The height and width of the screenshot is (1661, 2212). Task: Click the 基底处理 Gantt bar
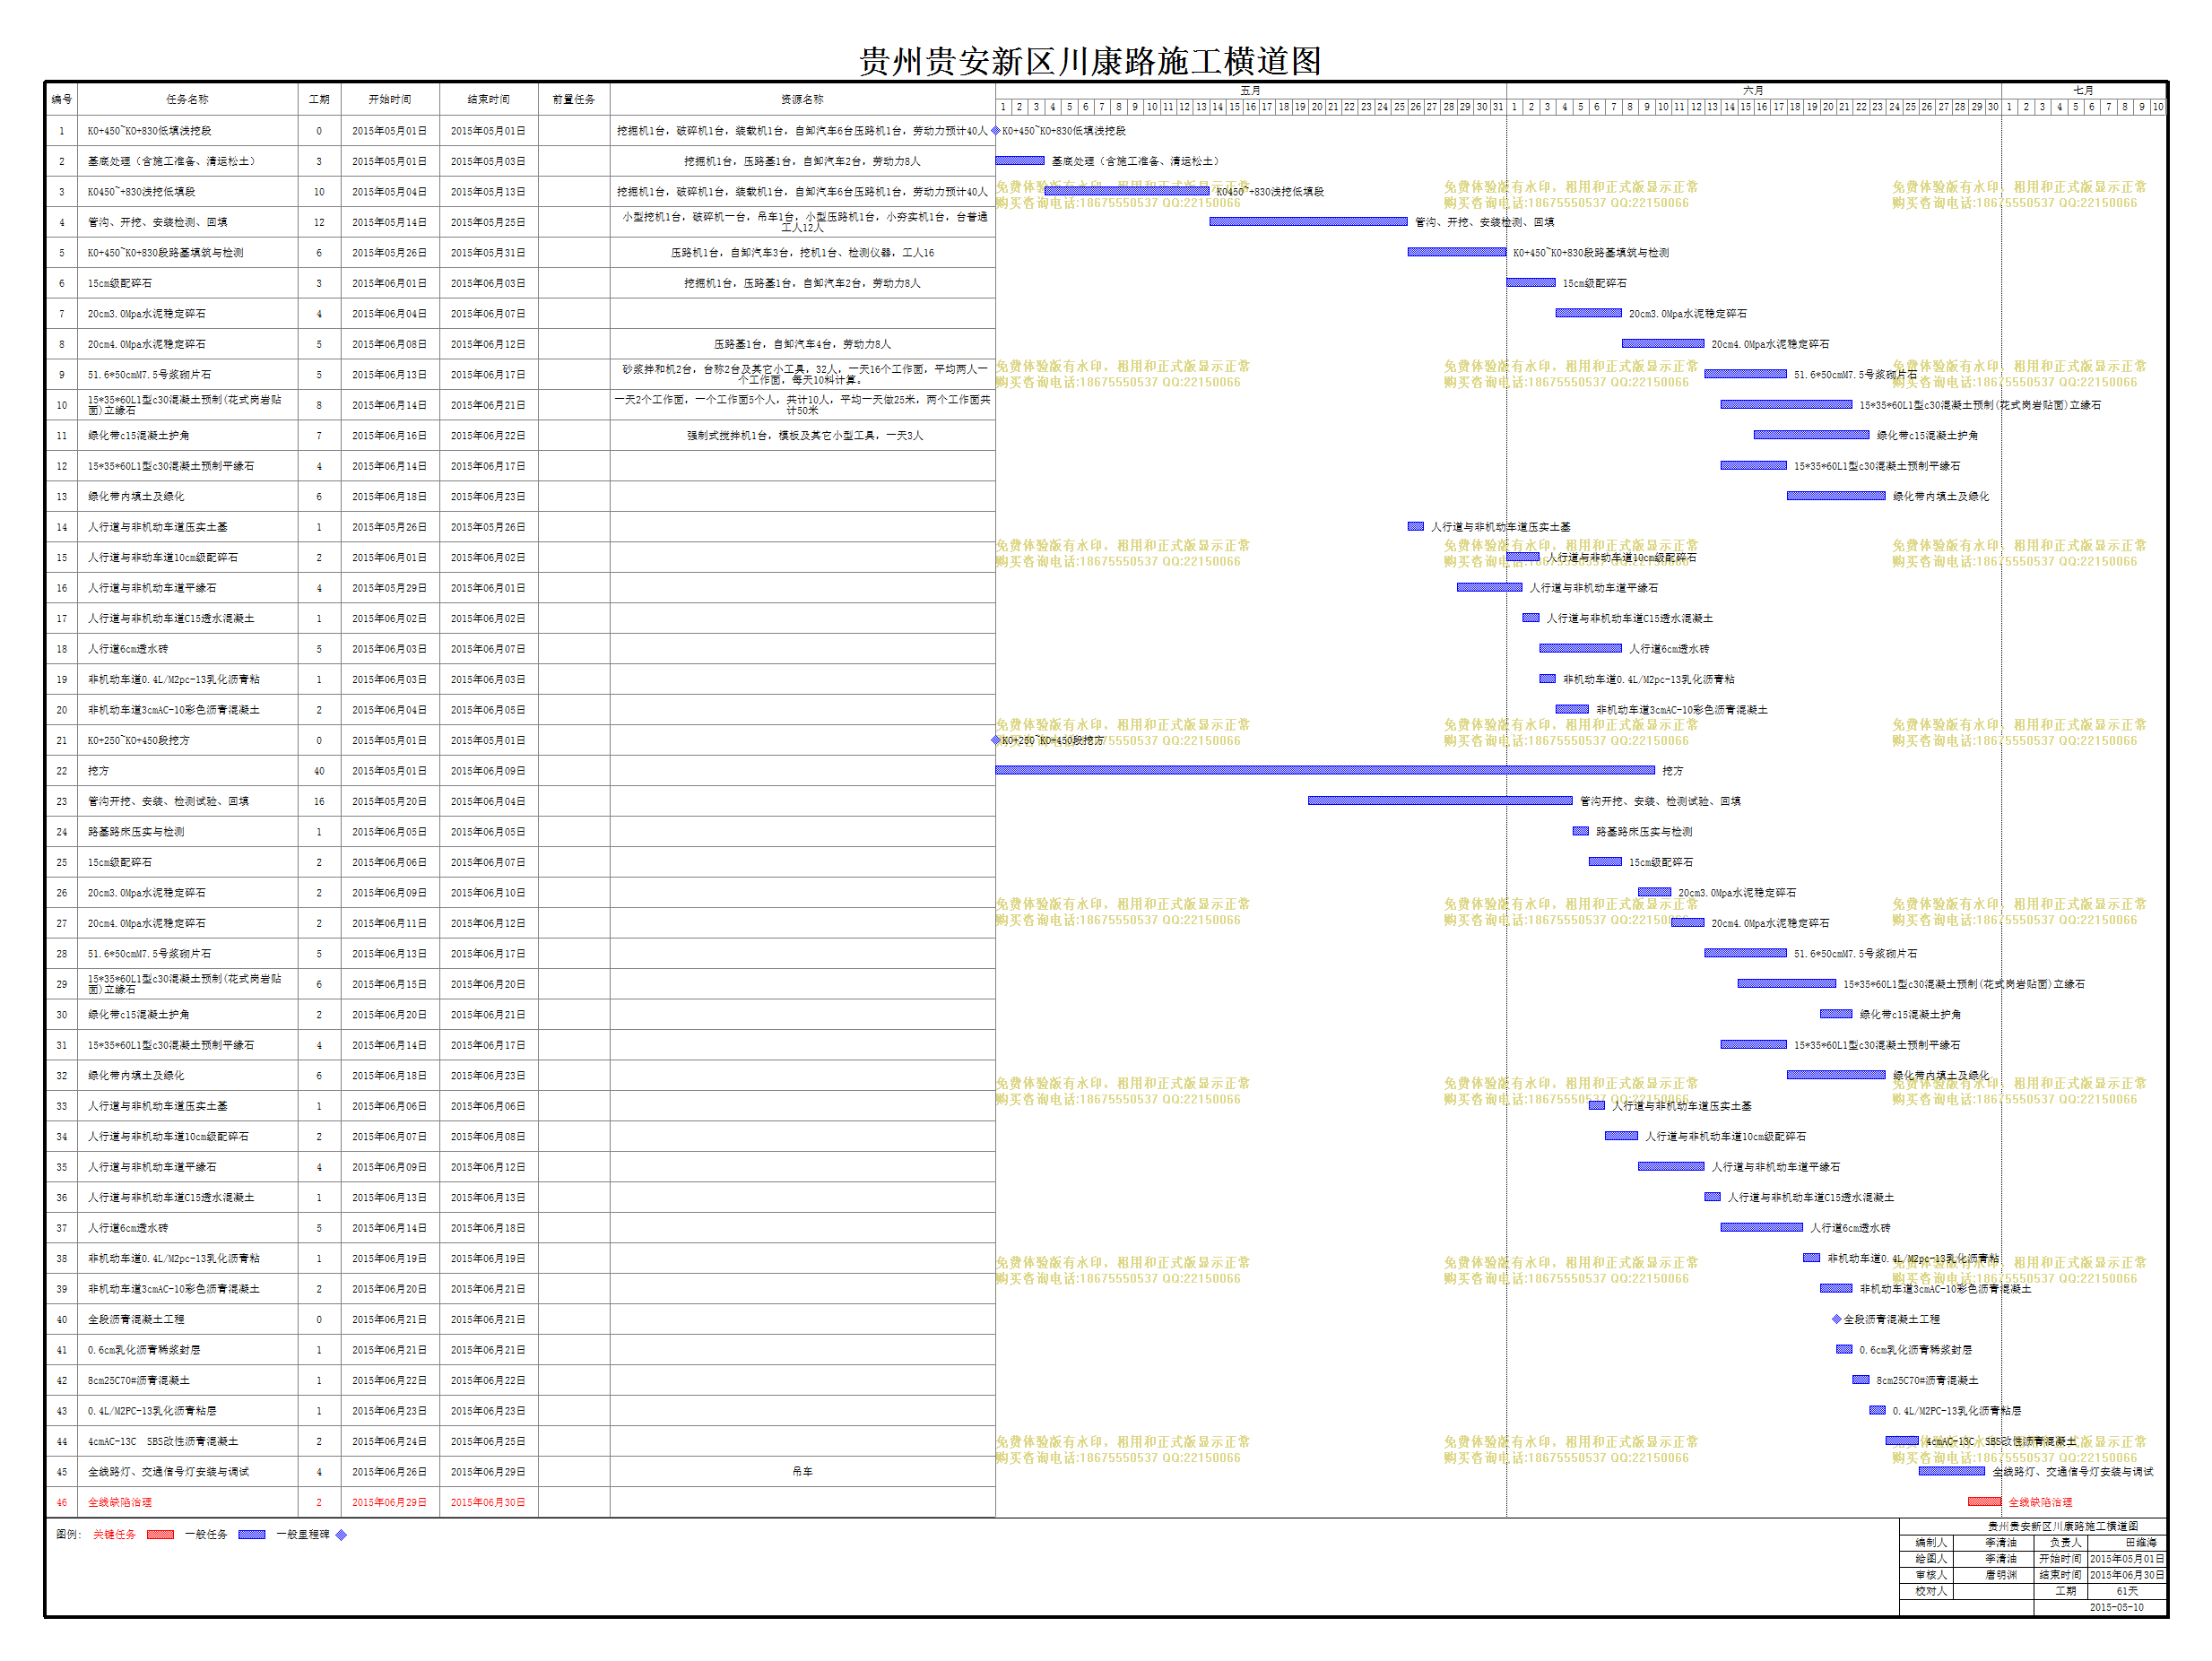point(1020,161)
